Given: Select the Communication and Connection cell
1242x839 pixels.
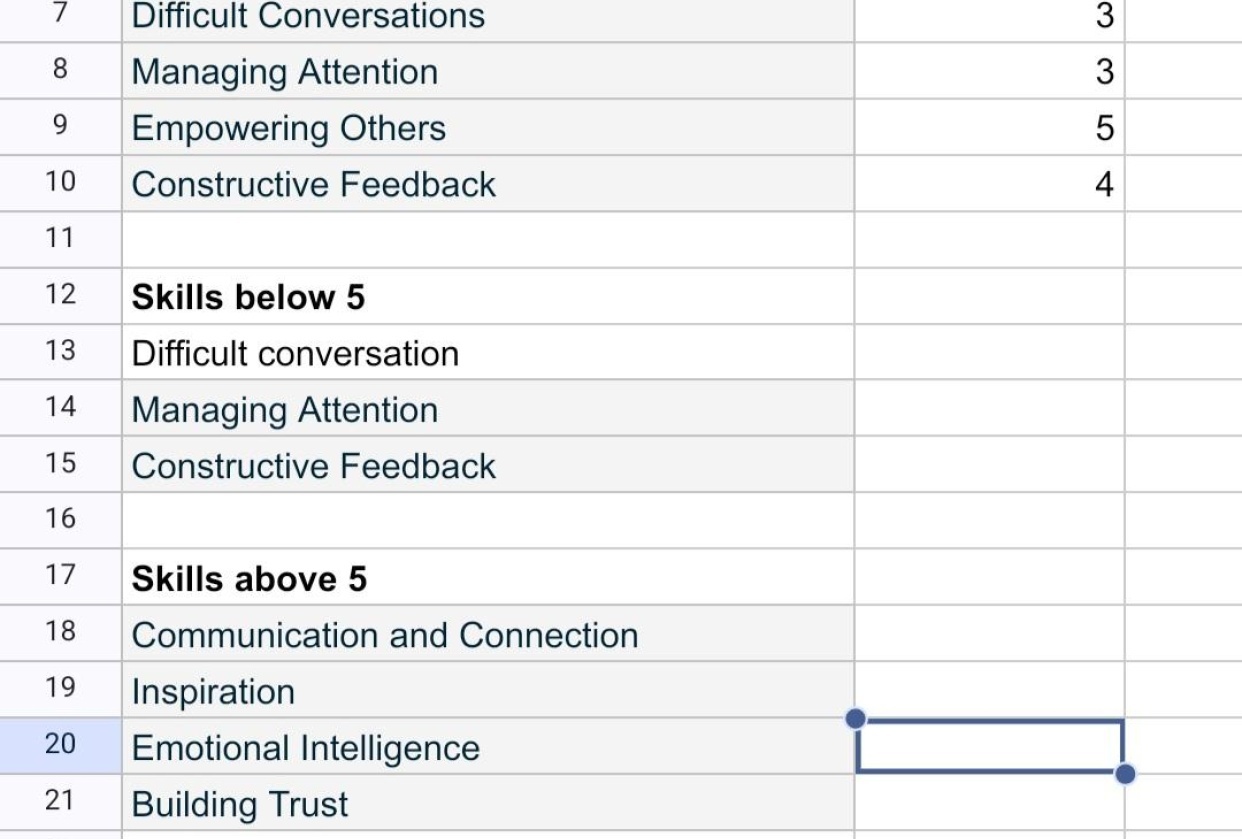Looking at the screenshot, I should point(488,633).
